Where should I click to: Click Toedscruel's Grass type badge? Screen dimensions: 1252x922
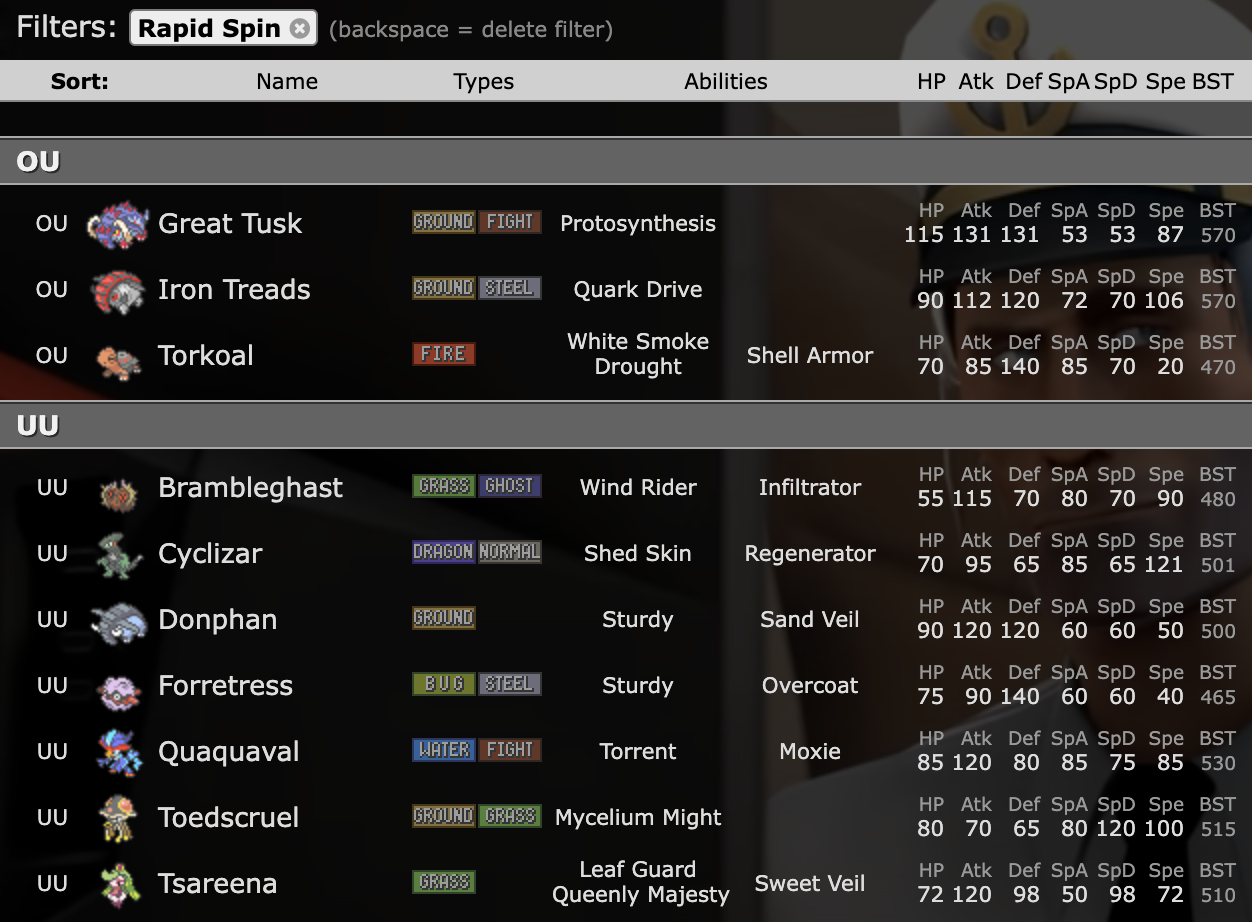coord(510,816)
